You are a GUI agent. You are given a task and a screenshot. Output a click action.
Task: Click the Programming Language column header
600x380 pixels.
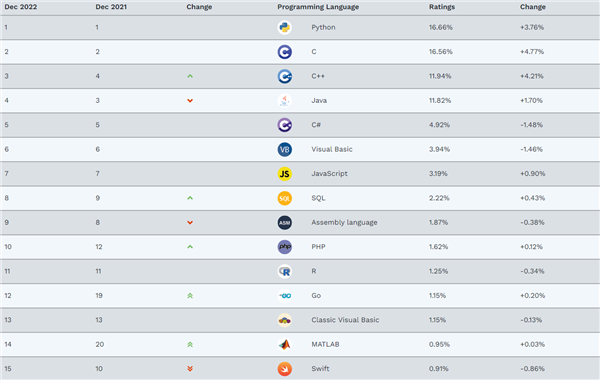[318, 7]
